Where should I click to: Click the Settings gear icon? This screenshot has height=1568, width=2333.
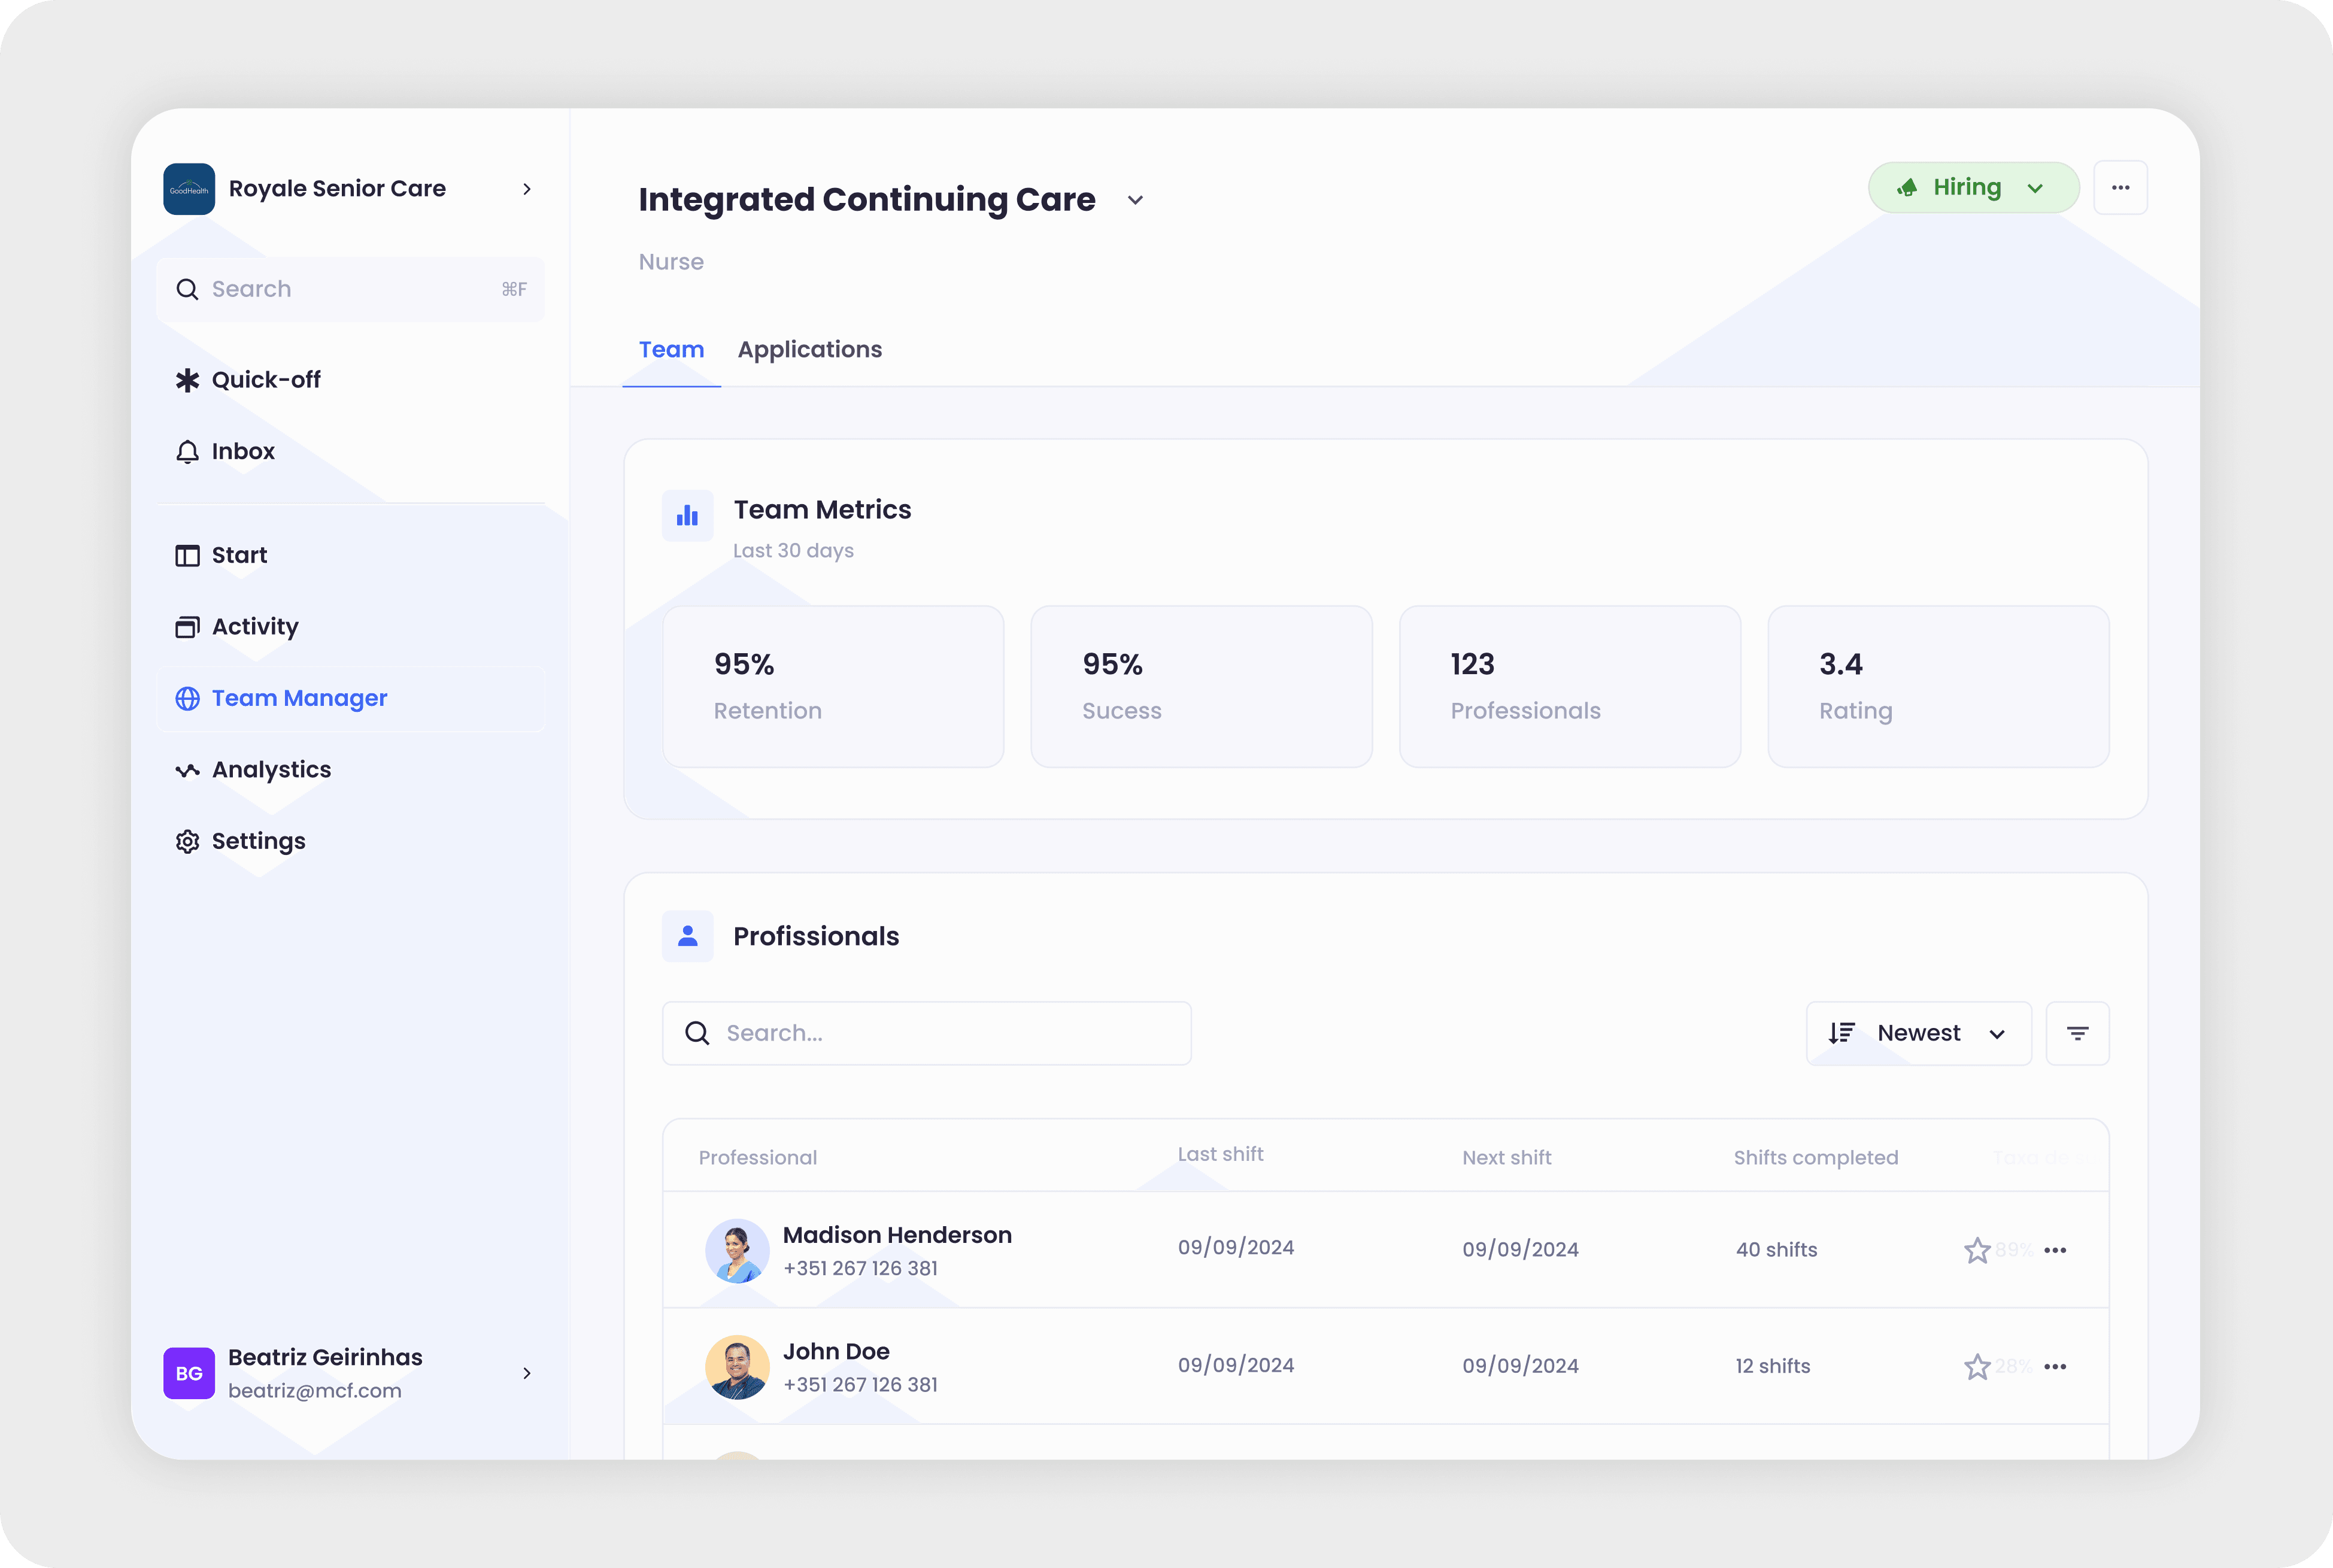pyautogui.click(x=187, y=842)
